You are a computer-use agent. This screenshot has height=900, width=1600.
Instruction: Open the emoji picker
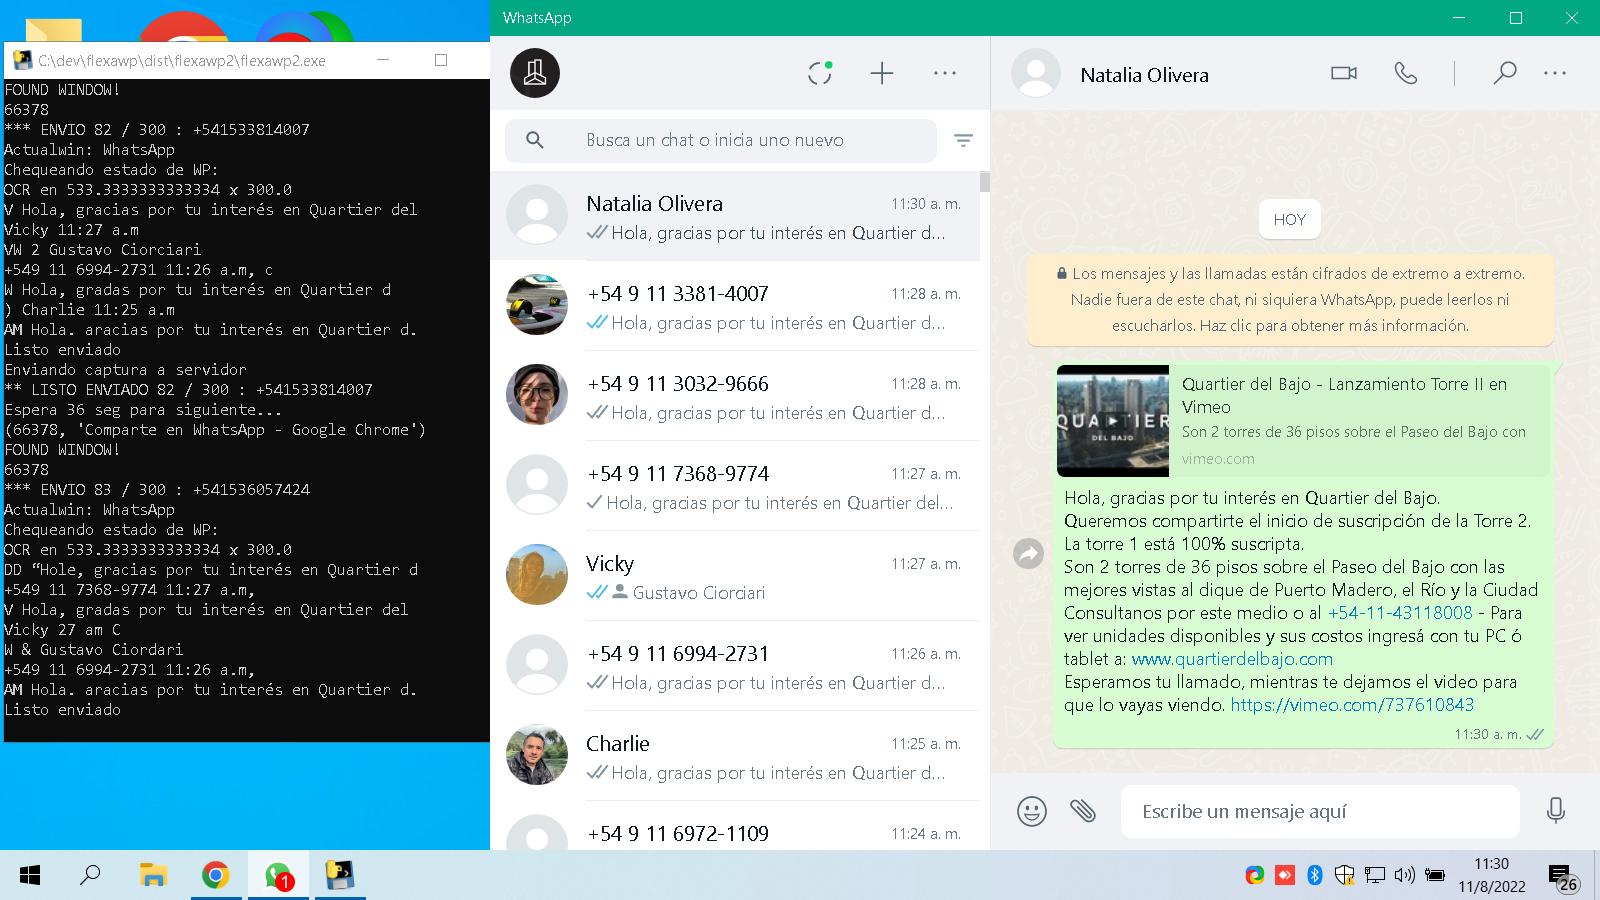coord(1032,811)
